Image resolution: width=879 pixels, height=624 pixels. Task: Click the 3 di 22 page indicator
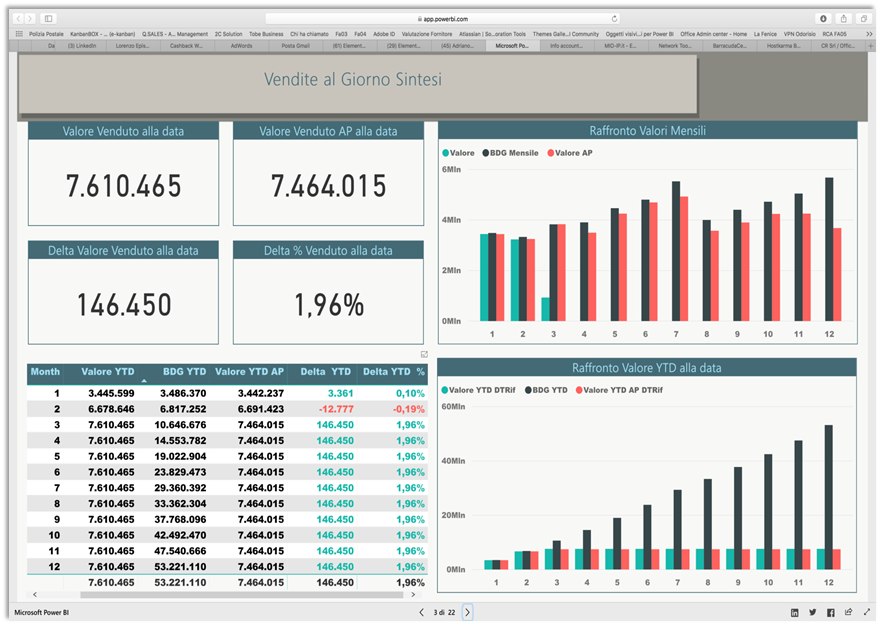coord(444,612)
